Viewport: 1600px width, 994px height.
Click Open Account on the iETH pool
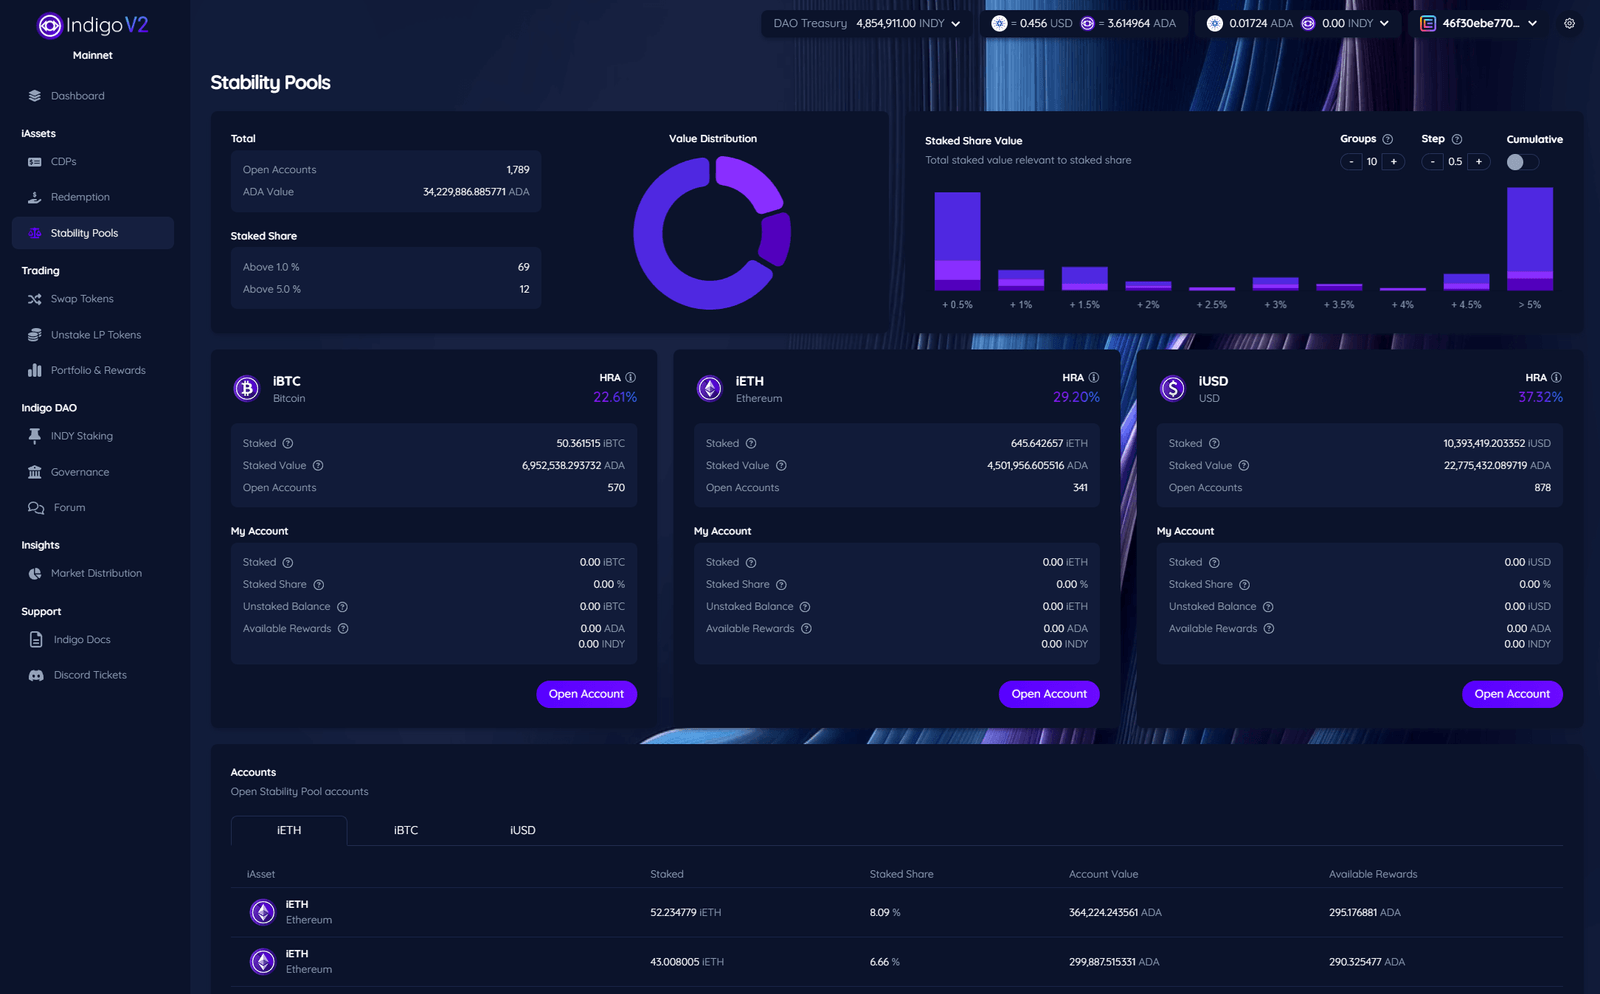(x=1048, y=694)
